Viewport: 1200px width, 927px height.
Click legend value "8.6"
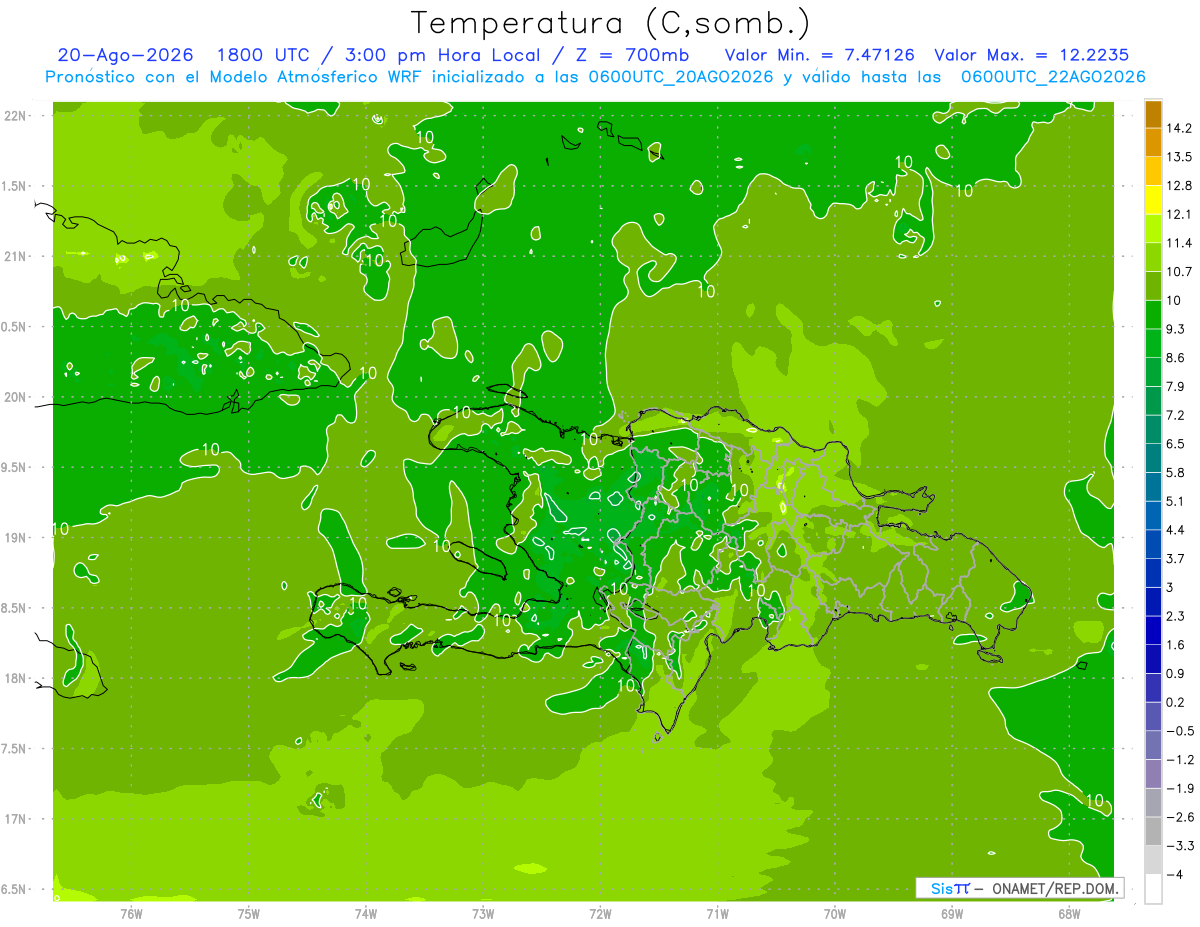(x=1176, y=357)
